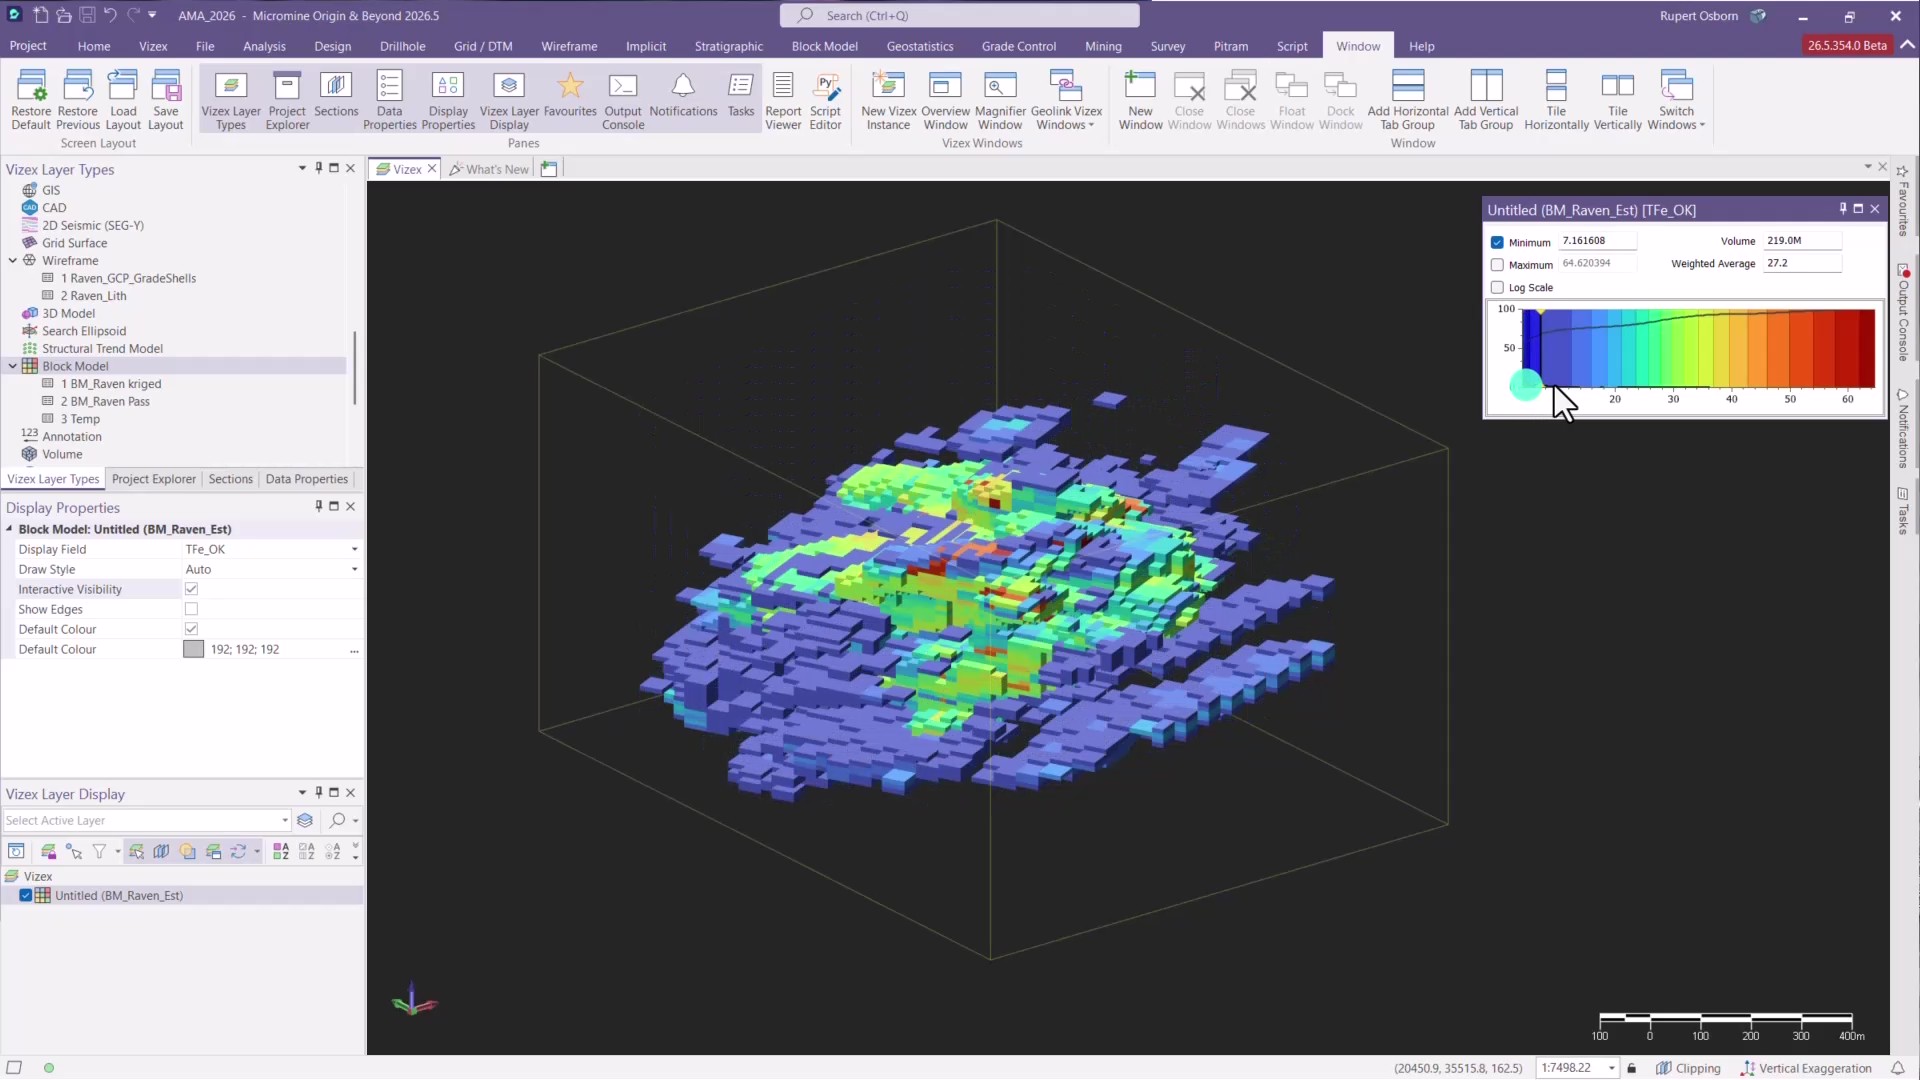This screenshot has height=1080, width=1920.
Task: Click red end of legend colour bar
Action: [x=1866, y=348]
